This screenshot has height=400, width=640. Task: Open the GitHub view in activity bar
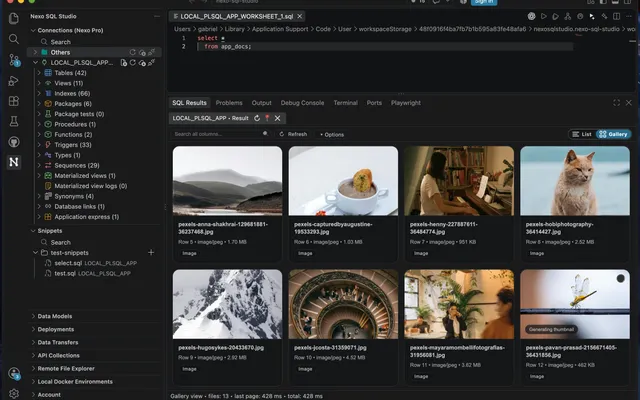pyautogui.click(x=13, y=142)
